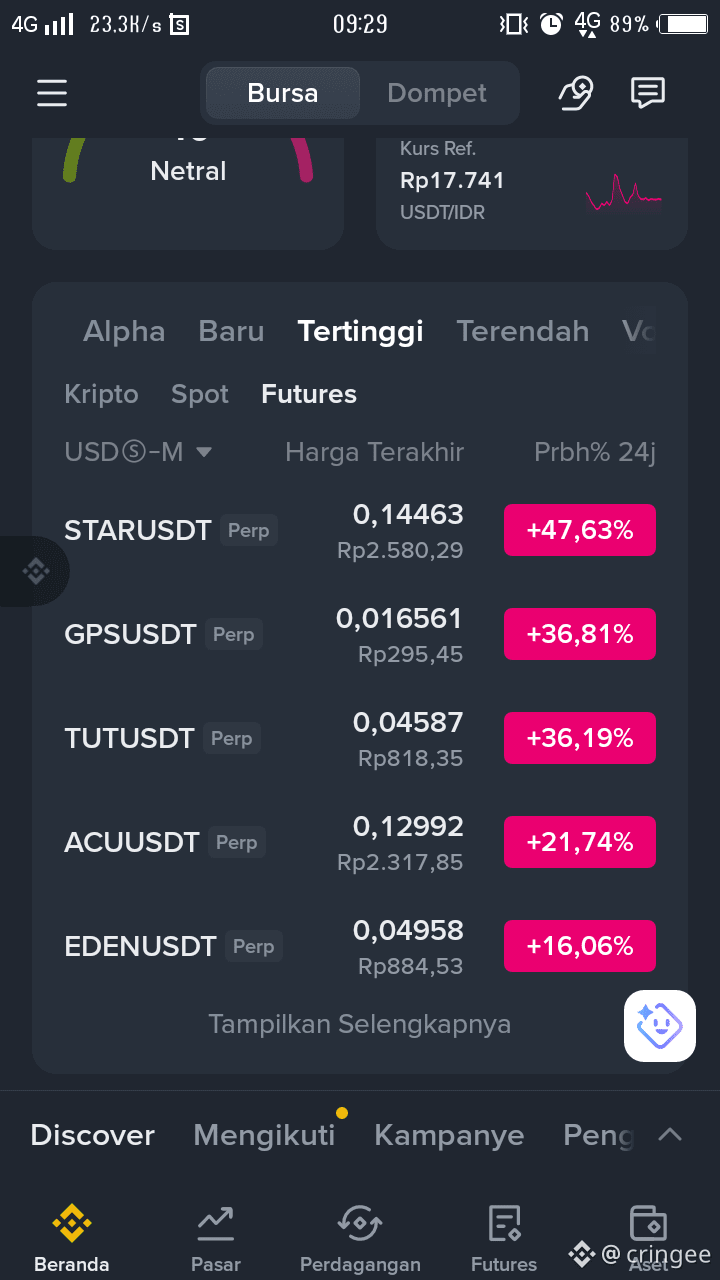Screen dimensions: 720x1280
Task: Tap Tampilkan Selengkapnya link
Action: 360,1024
